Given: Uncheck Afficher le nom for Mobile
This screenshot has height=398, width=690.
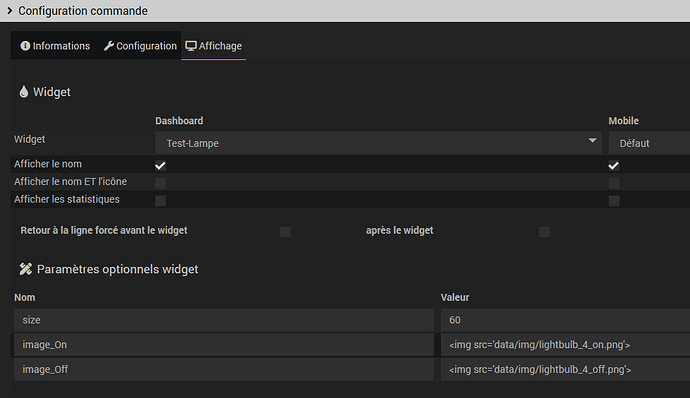Looking at the screenshot, I should [614, 166].
